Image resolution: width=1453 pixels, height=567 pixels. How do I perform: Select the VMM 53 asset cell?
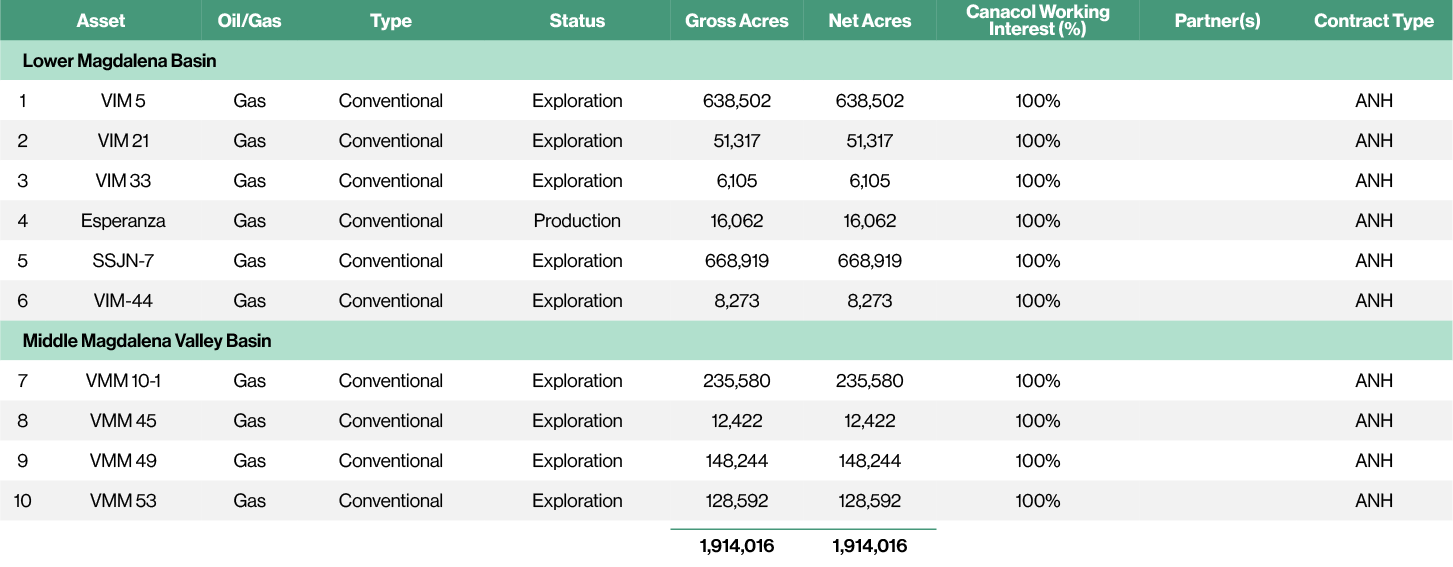click(123, 501)
